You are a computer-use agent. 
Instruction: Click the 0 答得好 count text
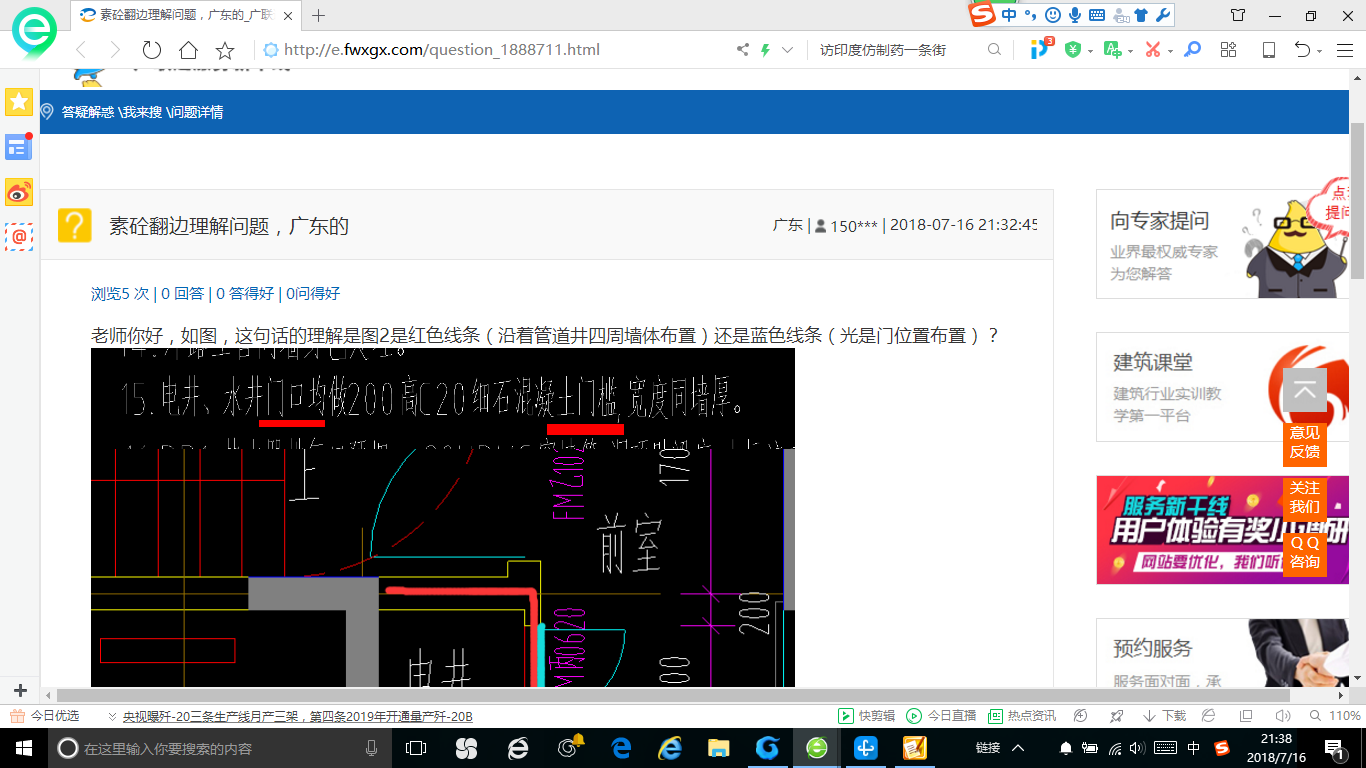point(245,293)
